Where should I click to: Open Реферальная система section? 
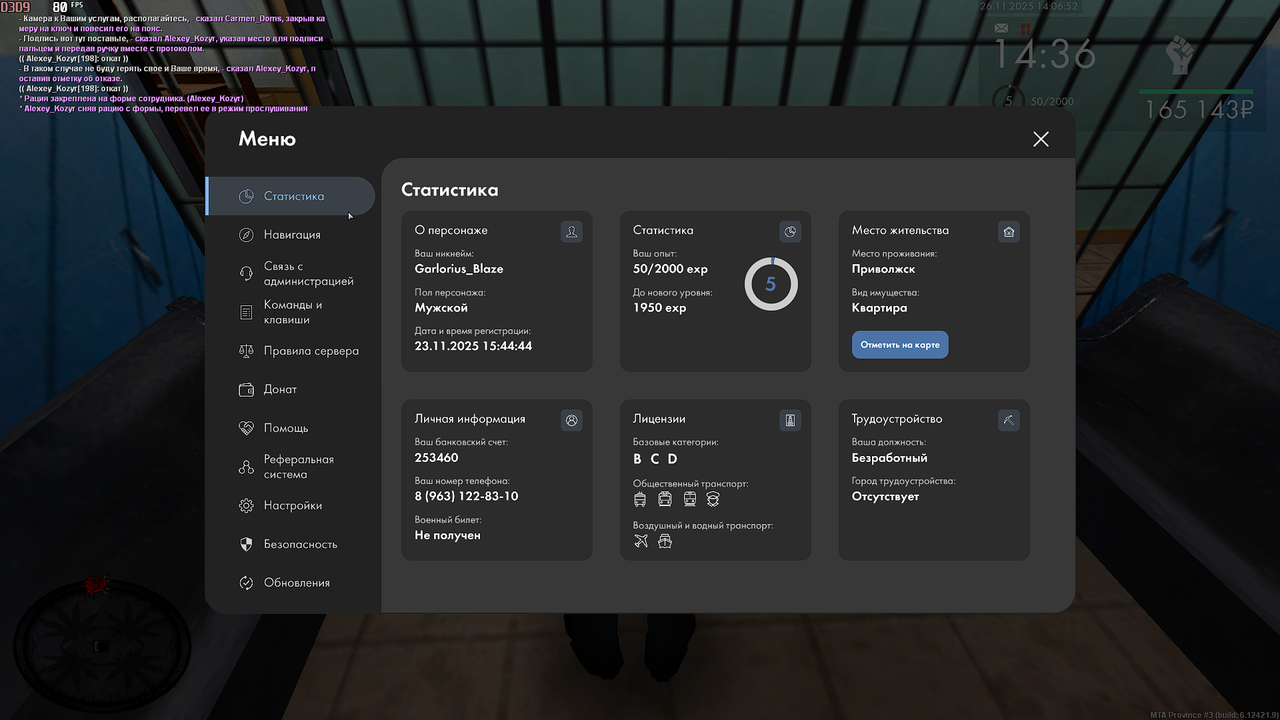pos(290,467)
